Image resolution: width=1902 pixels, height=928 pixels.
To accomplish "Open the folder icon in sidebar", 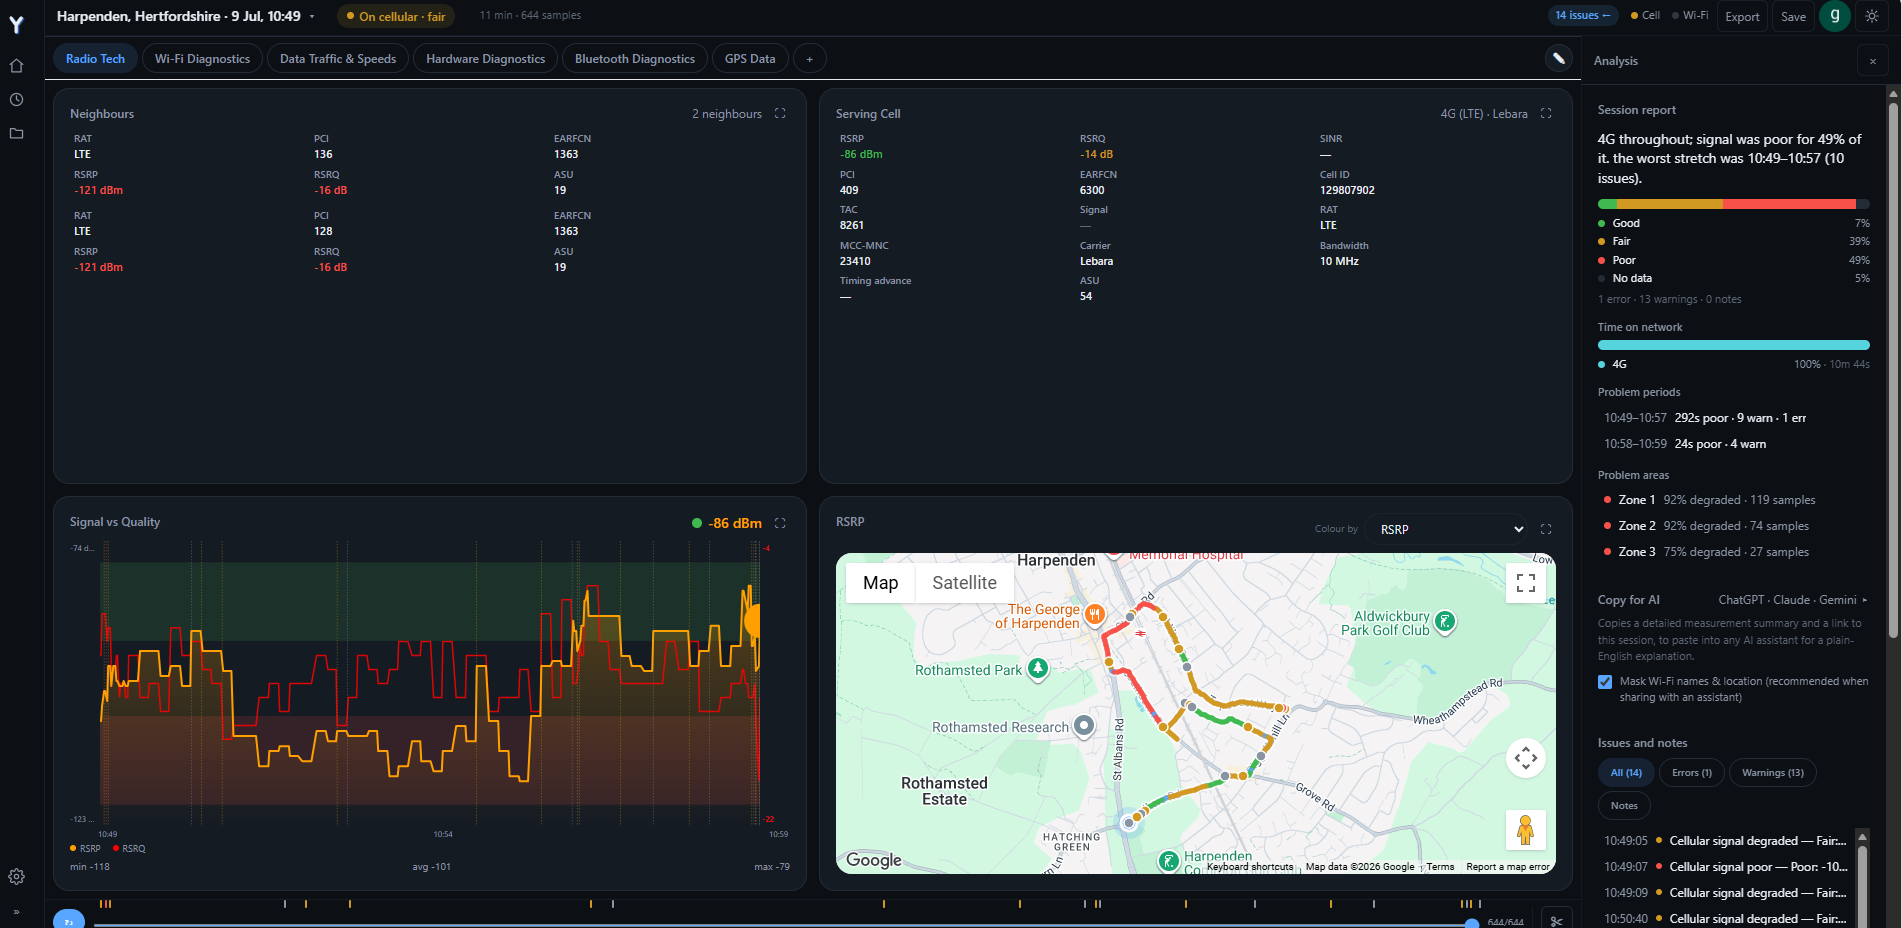I will (x=16, y=134).
